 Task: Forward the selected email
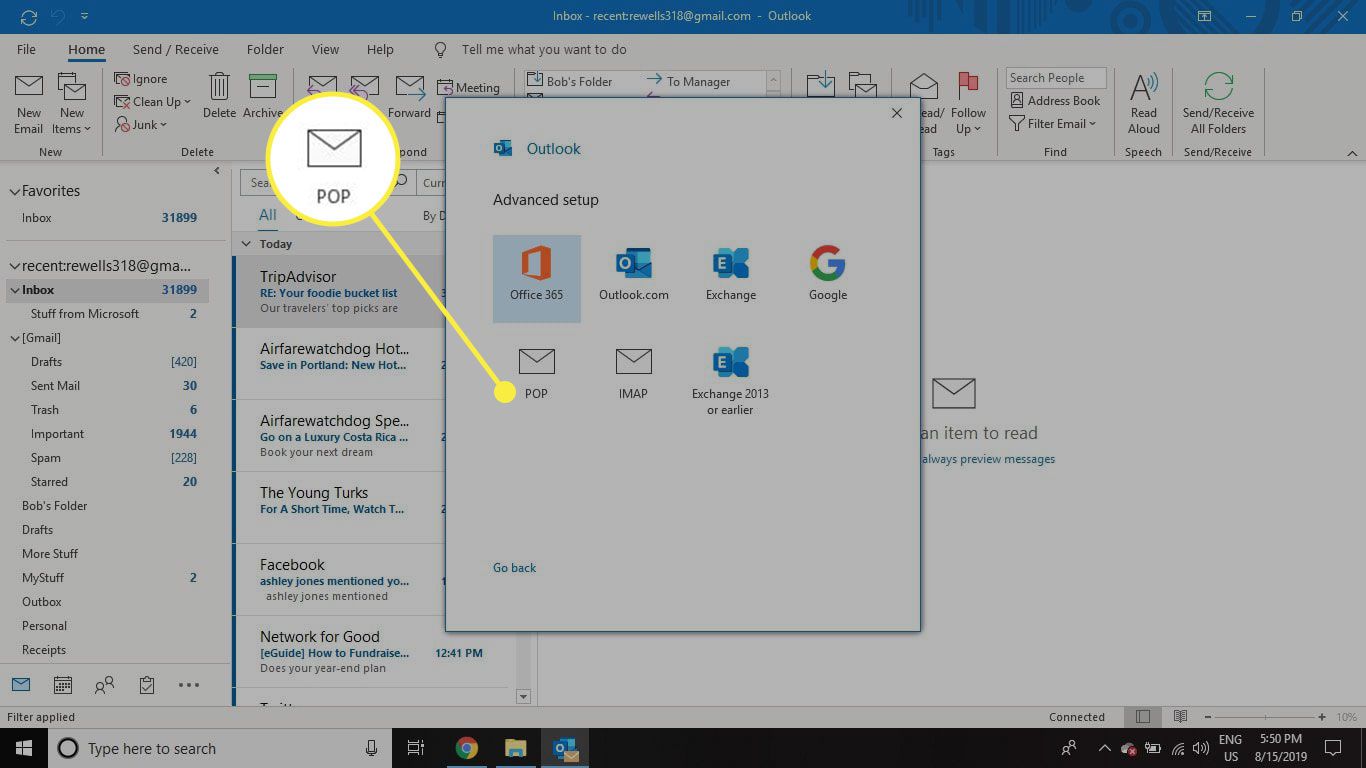[x=409, y=96]
